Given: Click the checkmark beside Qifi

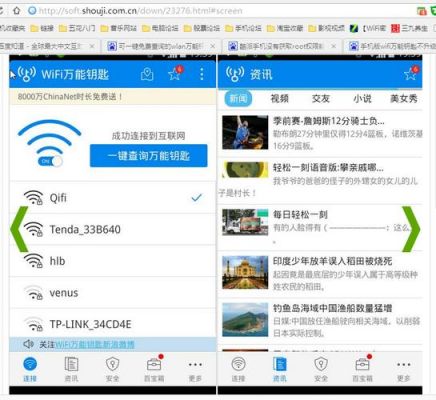Looking at the screenshot, I should [197, 198].
